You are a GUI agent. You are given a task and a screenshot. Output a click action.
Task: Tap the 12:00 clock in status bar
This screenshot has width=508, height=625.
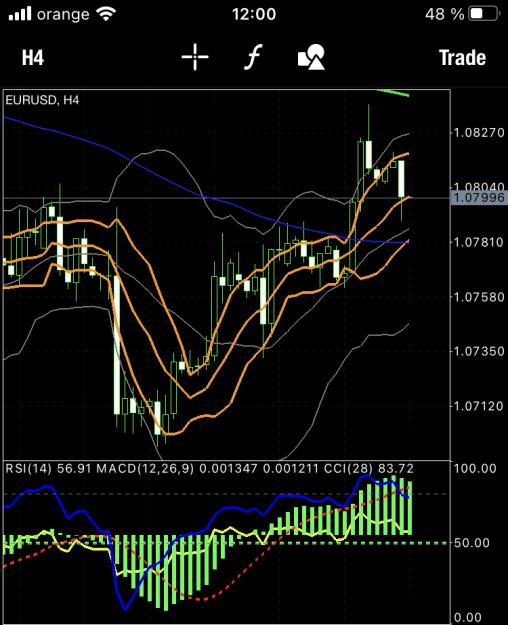pos(254,15)
